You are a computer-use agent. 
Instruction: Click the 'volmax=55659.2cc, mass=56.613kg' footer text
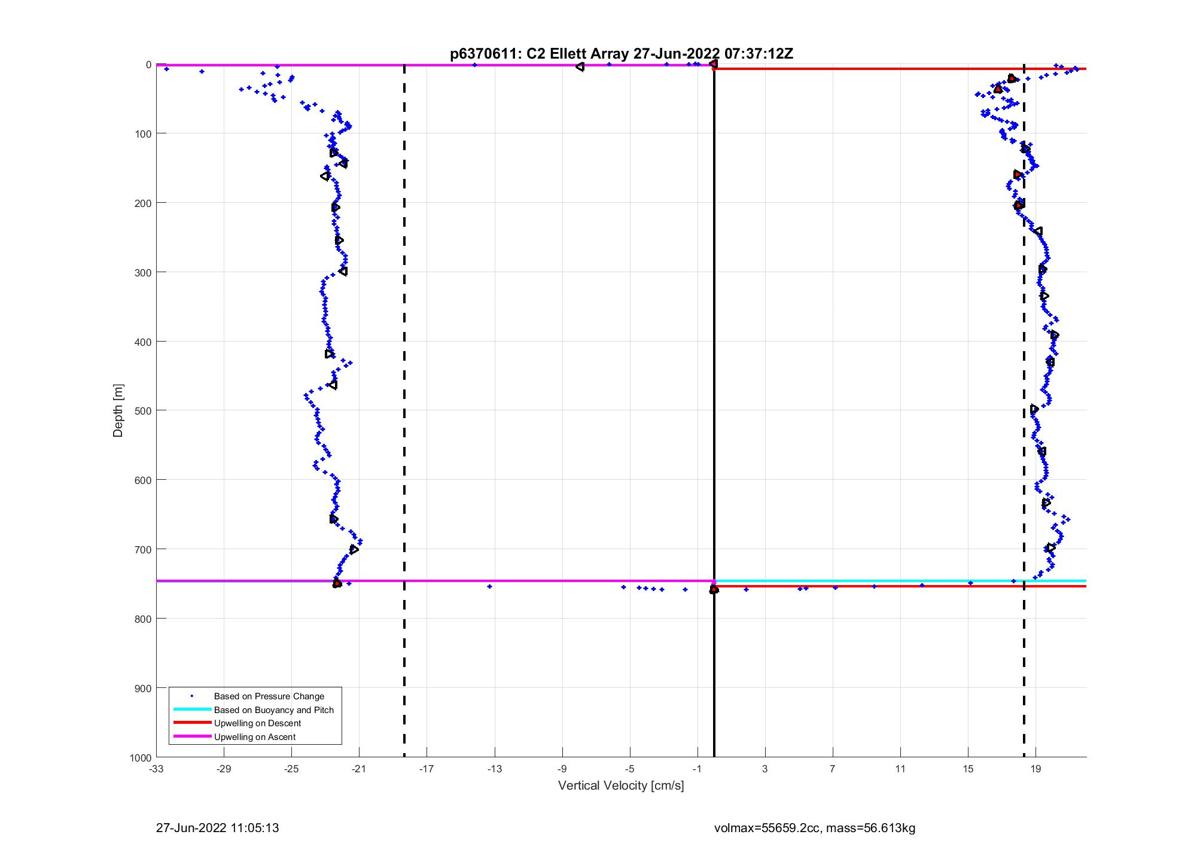815,828
